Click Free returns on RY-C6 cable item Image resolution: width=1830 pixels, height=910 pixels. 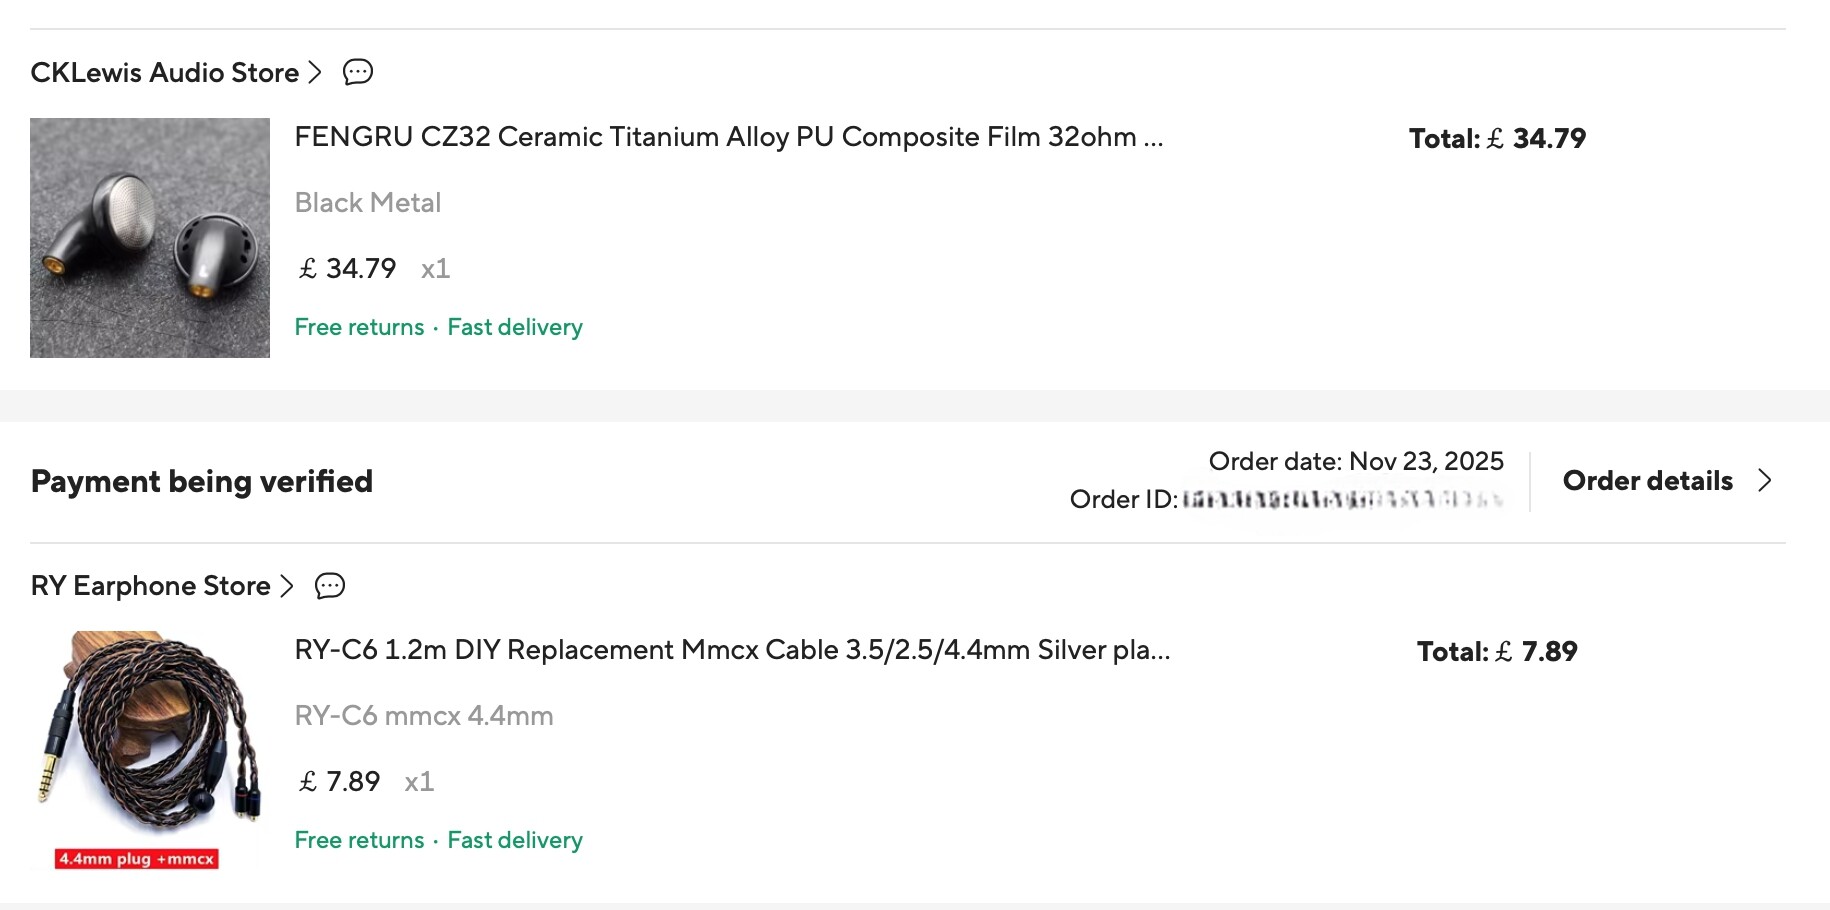click(359, 840)
